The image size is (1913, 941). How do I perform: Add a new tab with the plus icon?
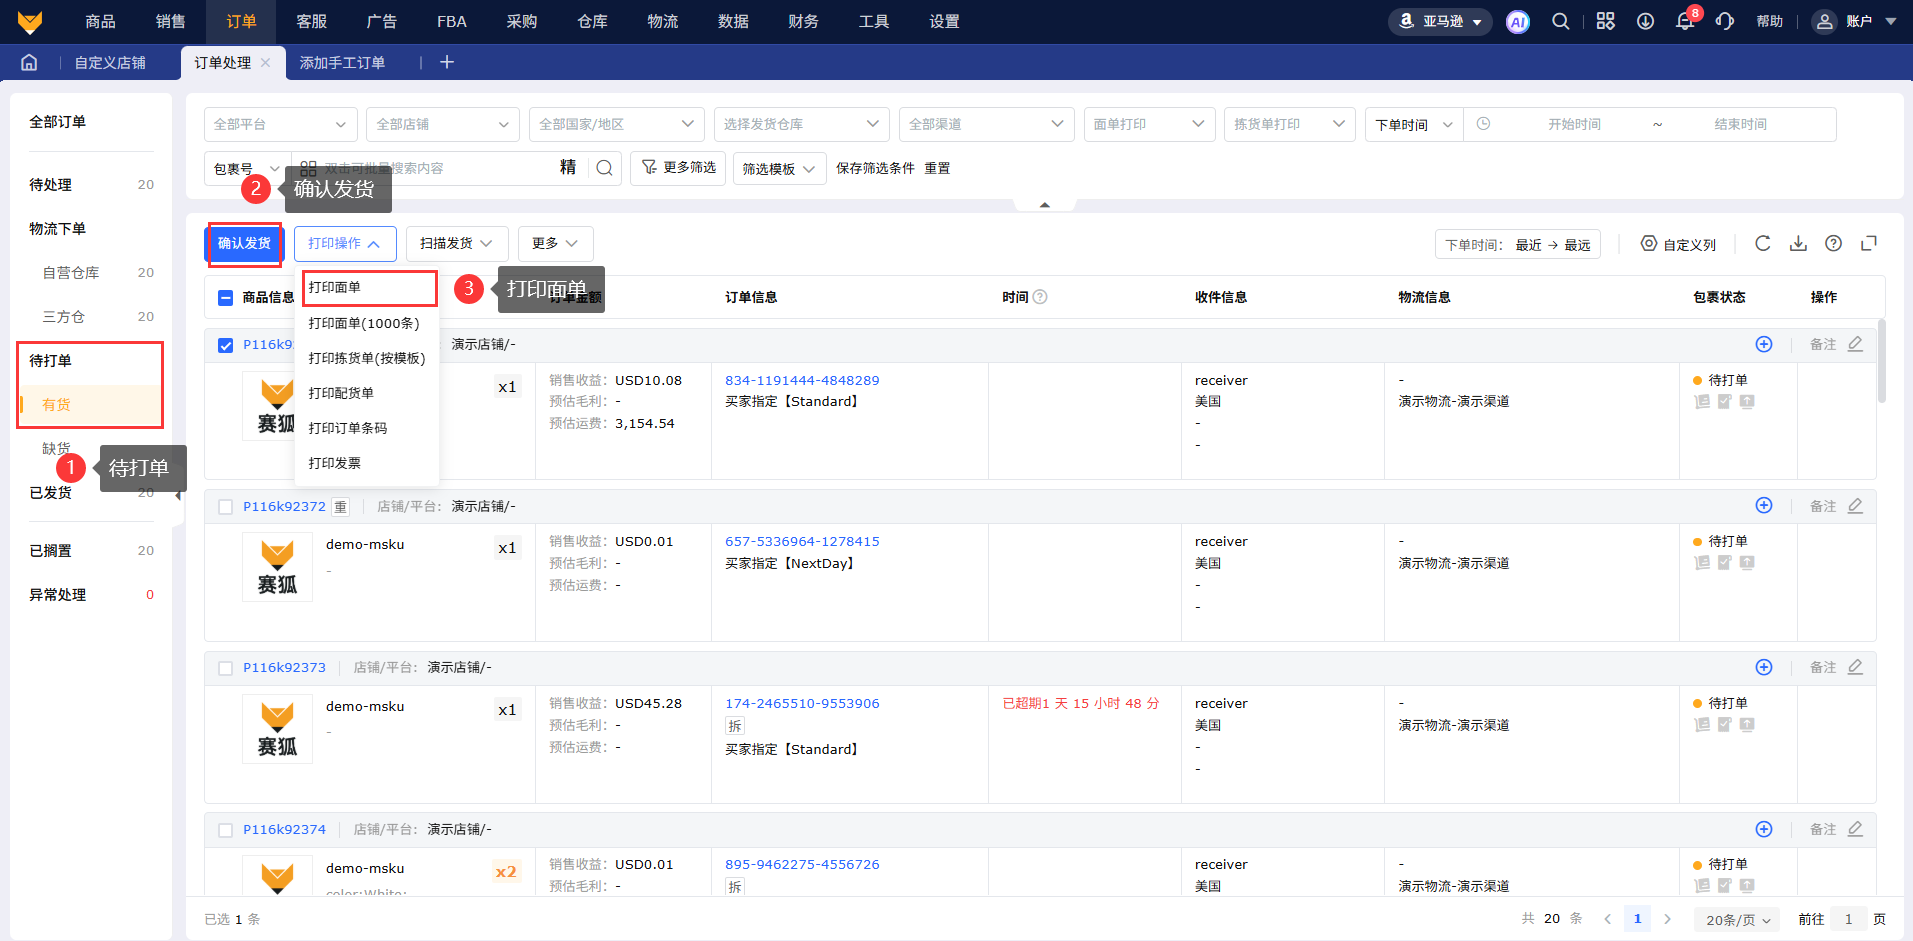coord(447,62)
